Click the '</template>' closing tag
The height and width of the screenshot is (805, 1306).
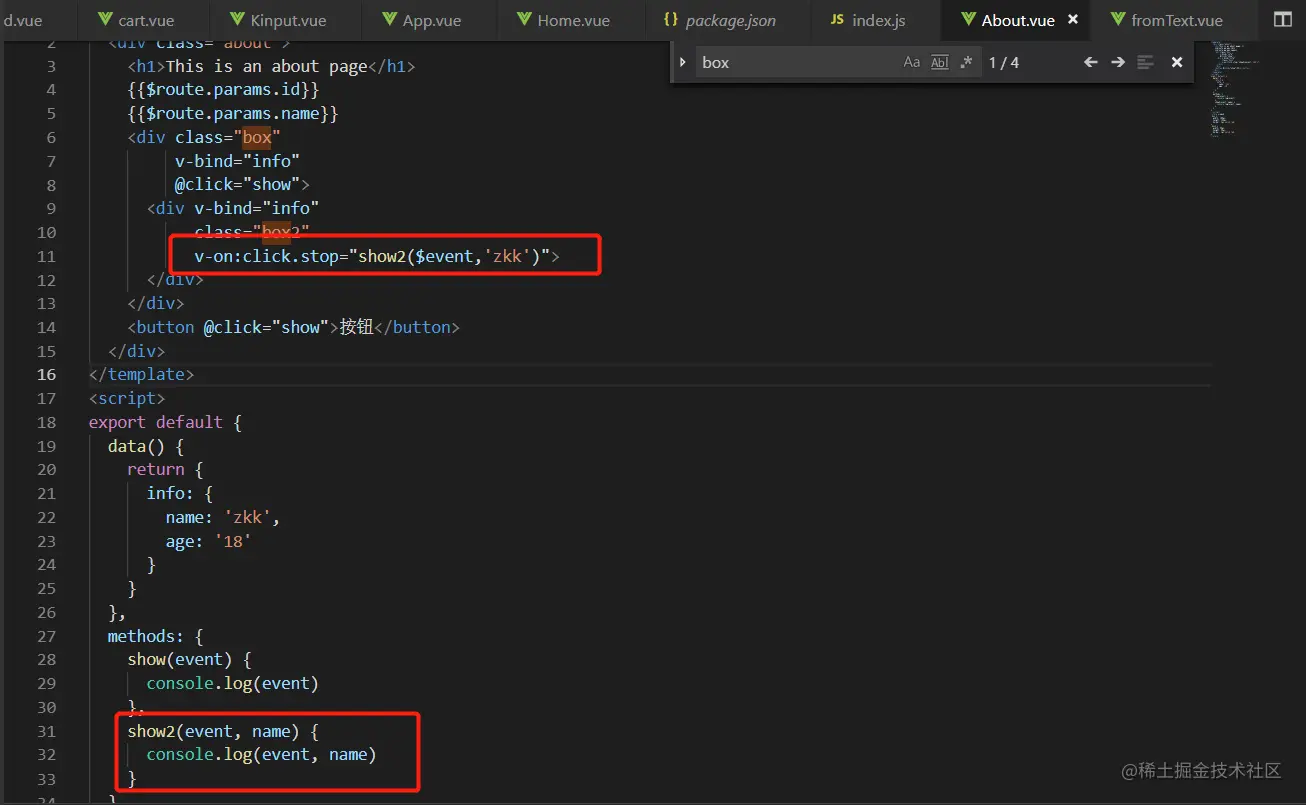[141, 374]
